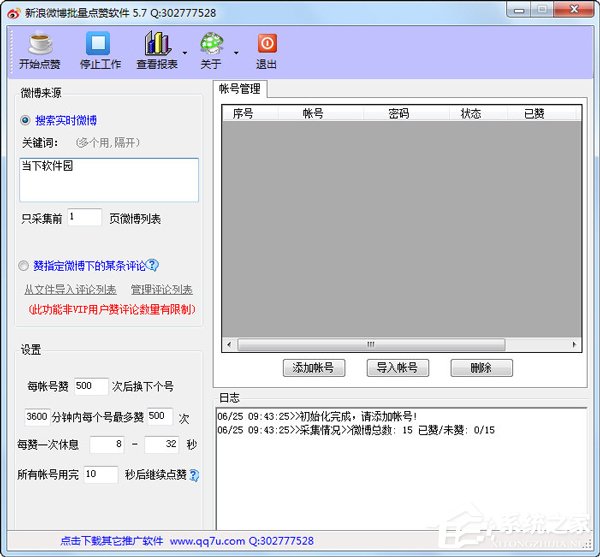The width and height of the screenshot is (600, 557).
Task: Click 点击下载其它推广软件 link at bottom
Action: point(112,541)
